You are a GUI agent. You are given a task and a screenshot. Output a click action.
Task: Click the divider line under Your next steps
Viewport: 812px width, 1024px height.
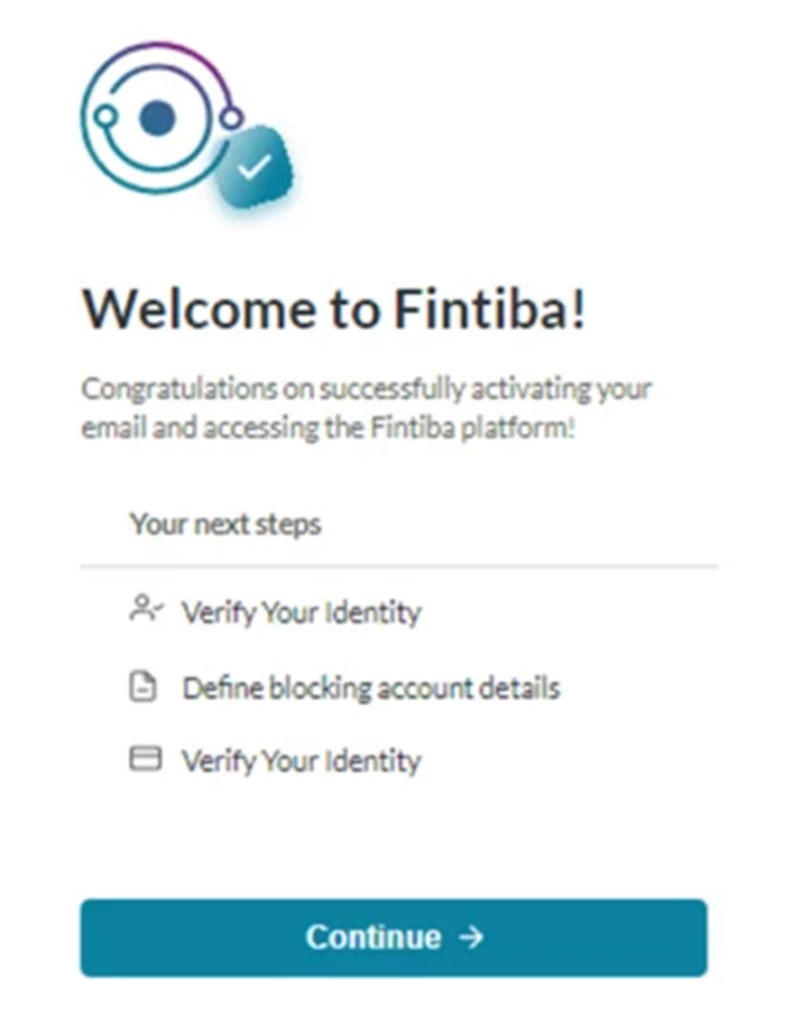click(399, 567)
